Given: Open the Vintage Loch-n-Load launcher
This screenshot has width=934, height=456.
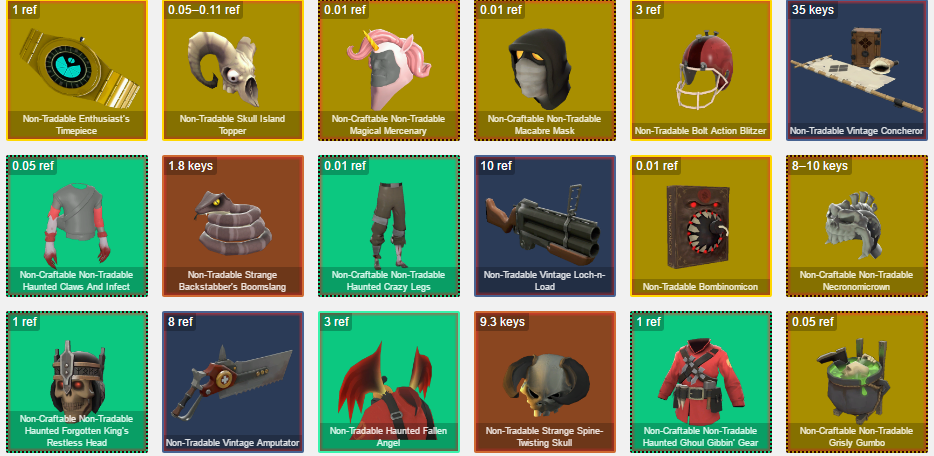Looking at the screenshot, I should [544, 226].
